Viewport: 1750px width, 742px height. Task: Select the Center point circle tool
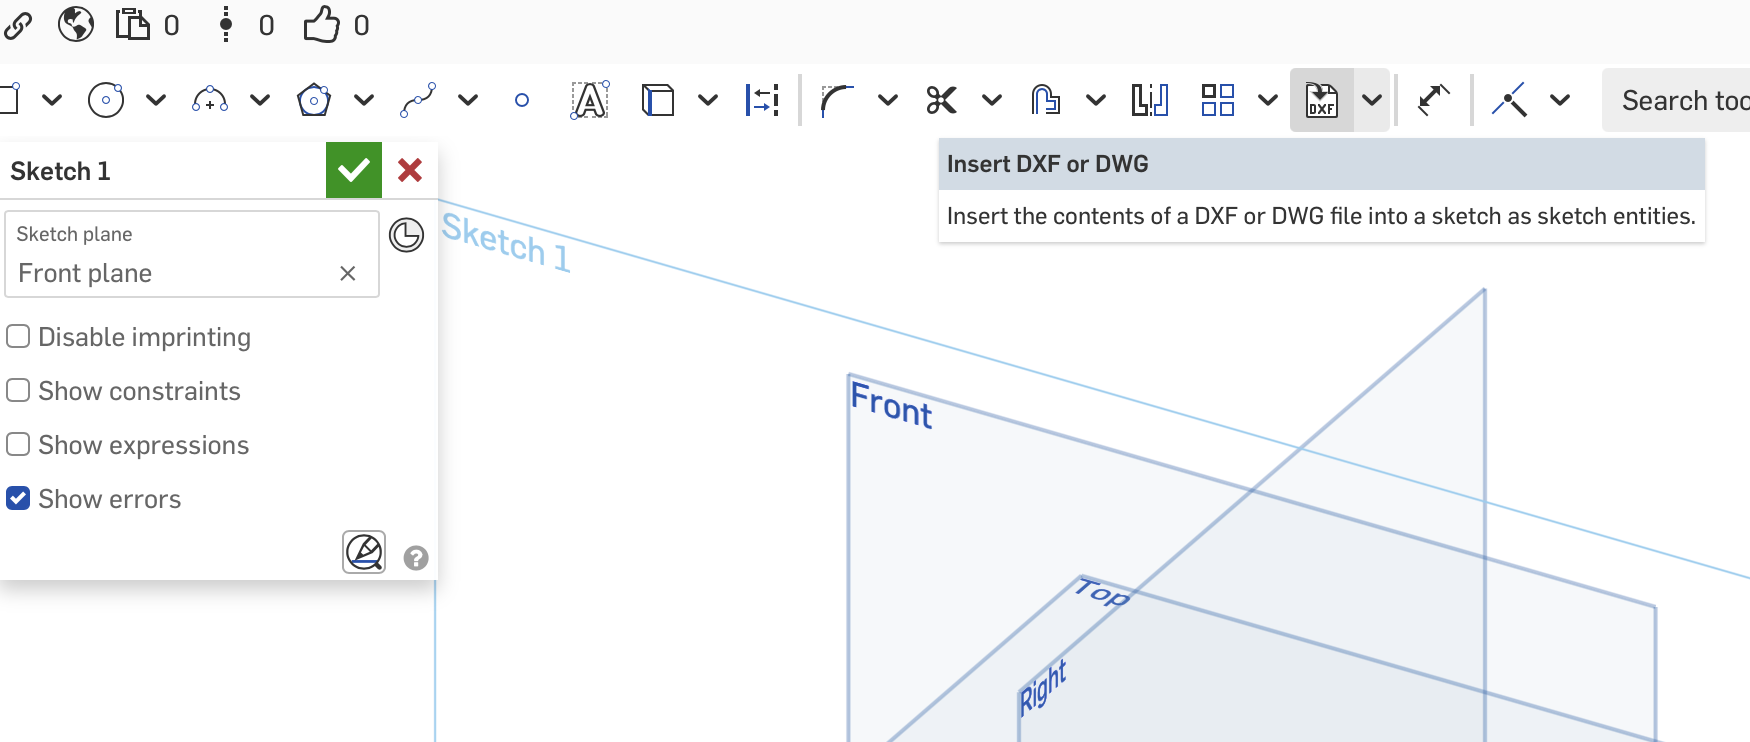tap(106, 100)
